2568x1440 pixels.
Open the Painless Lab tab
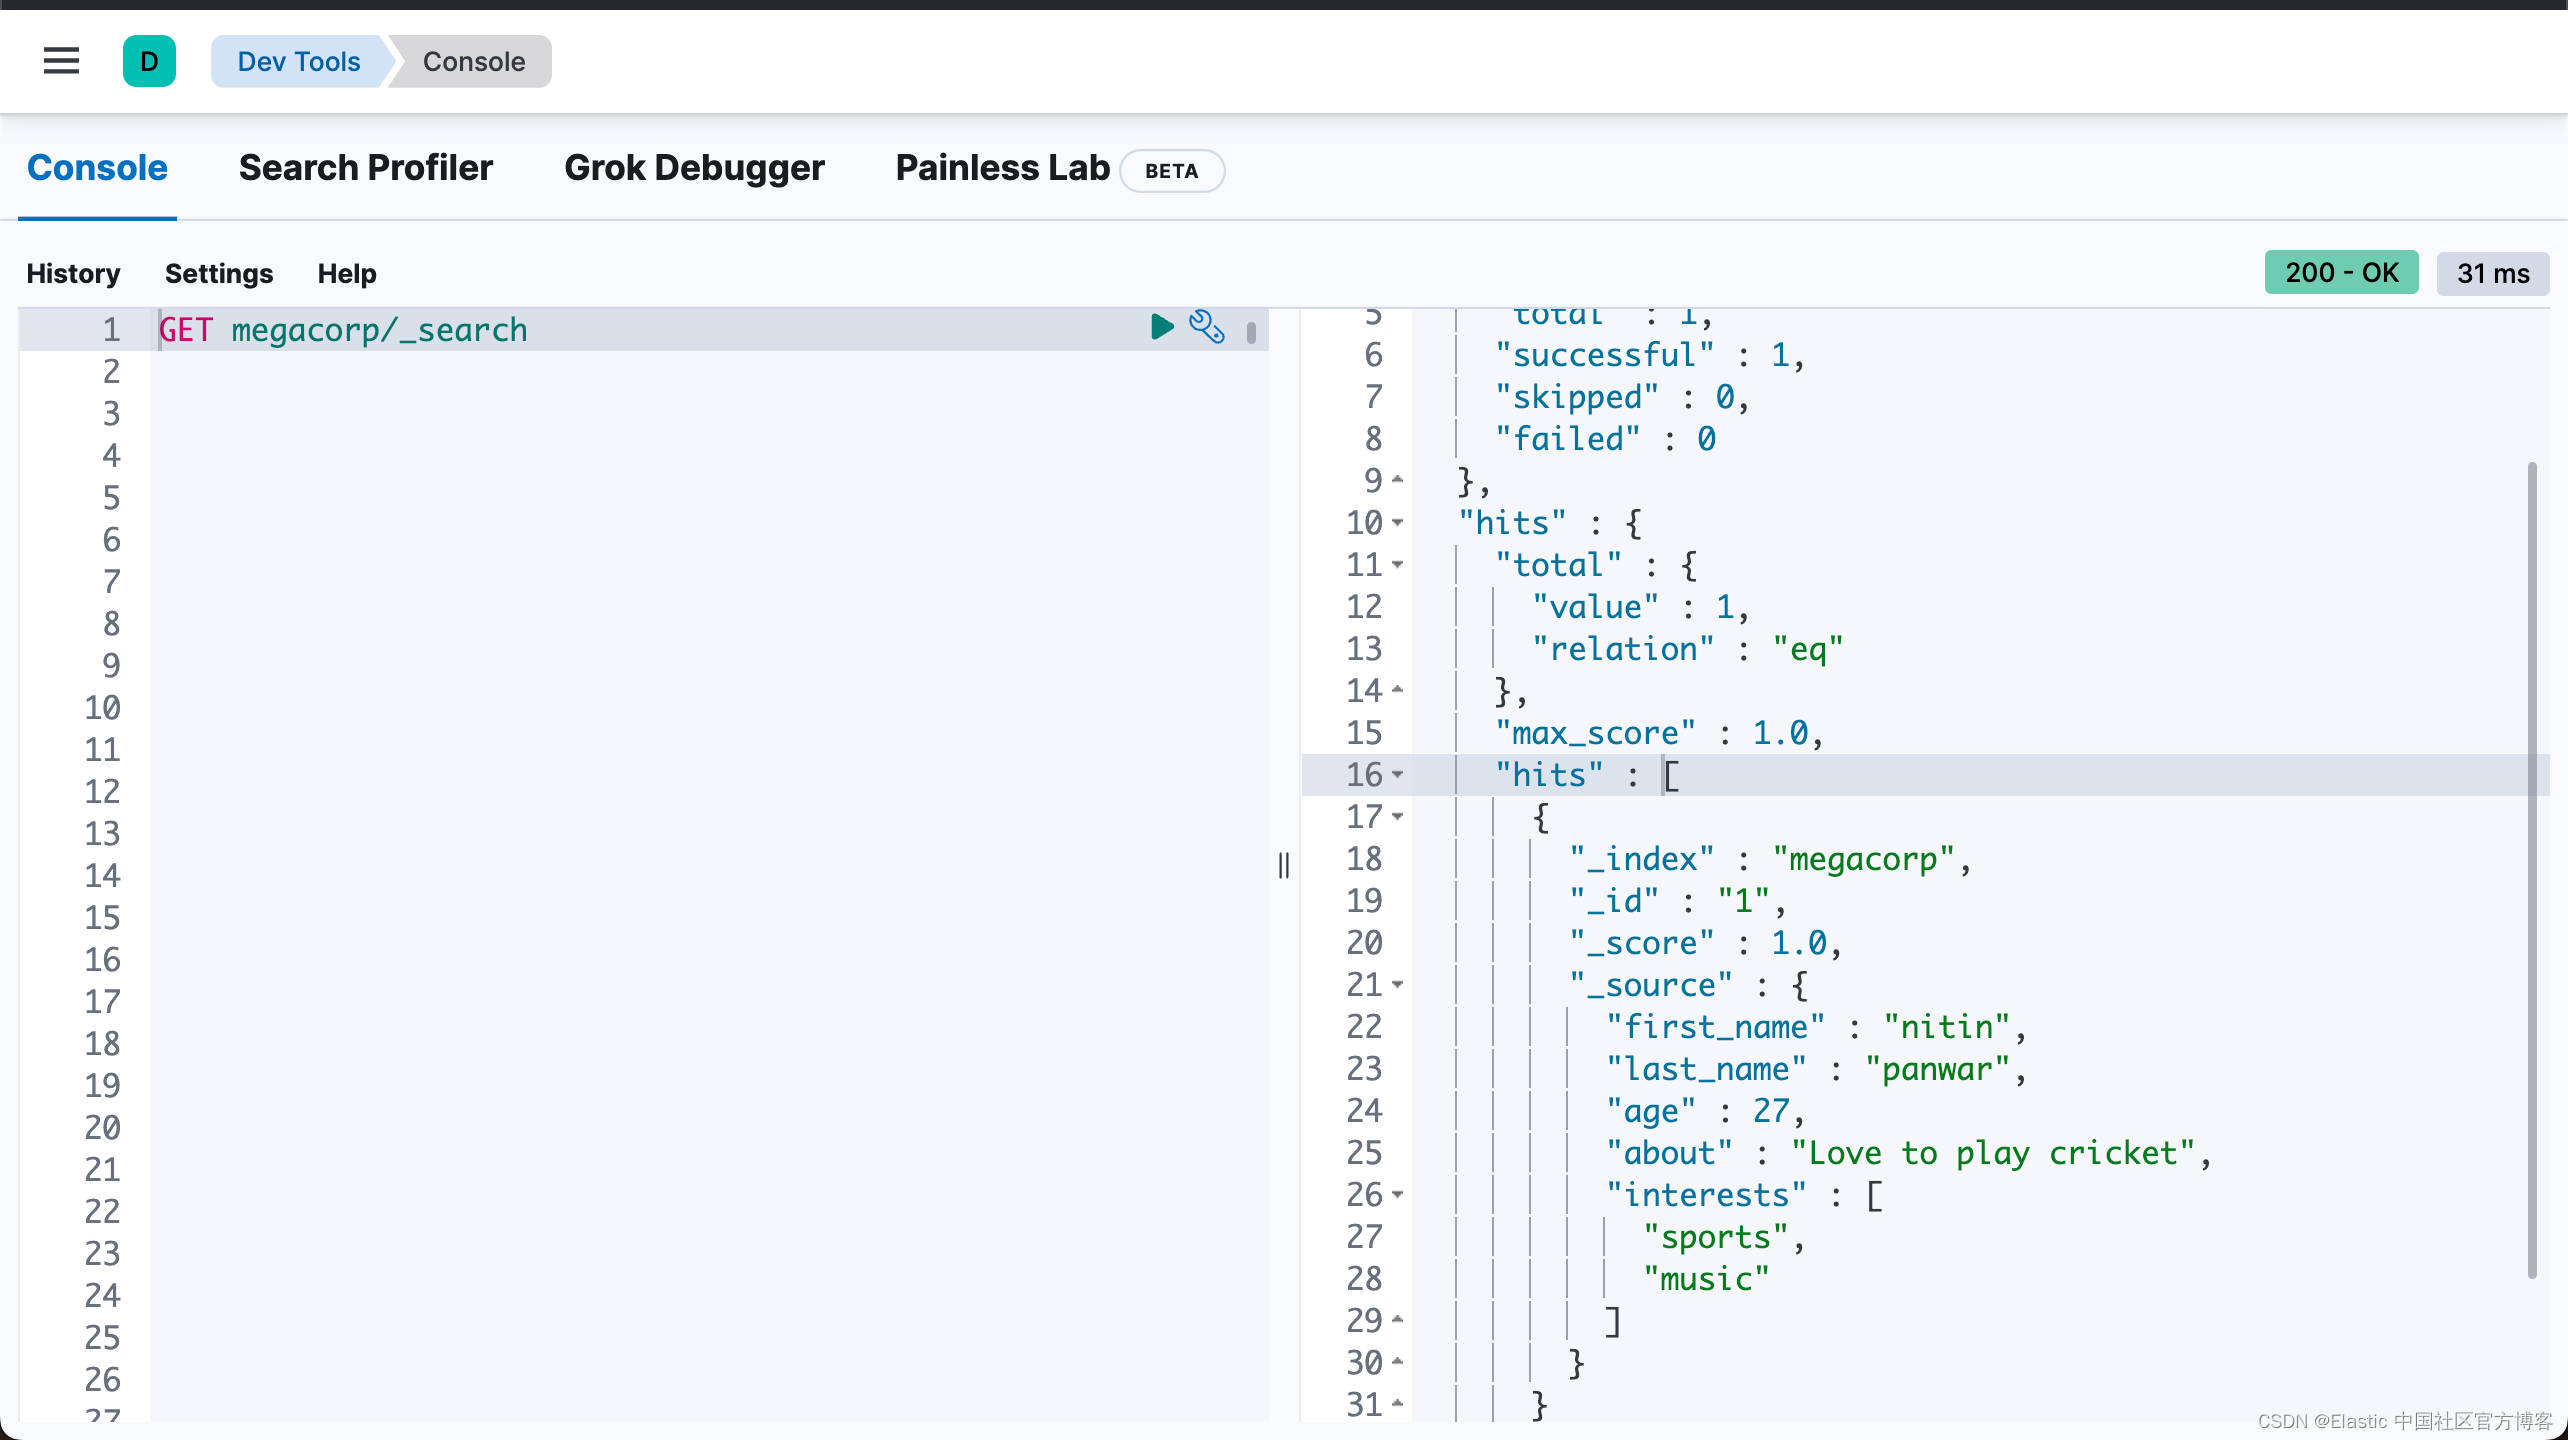click(1002, 168)
